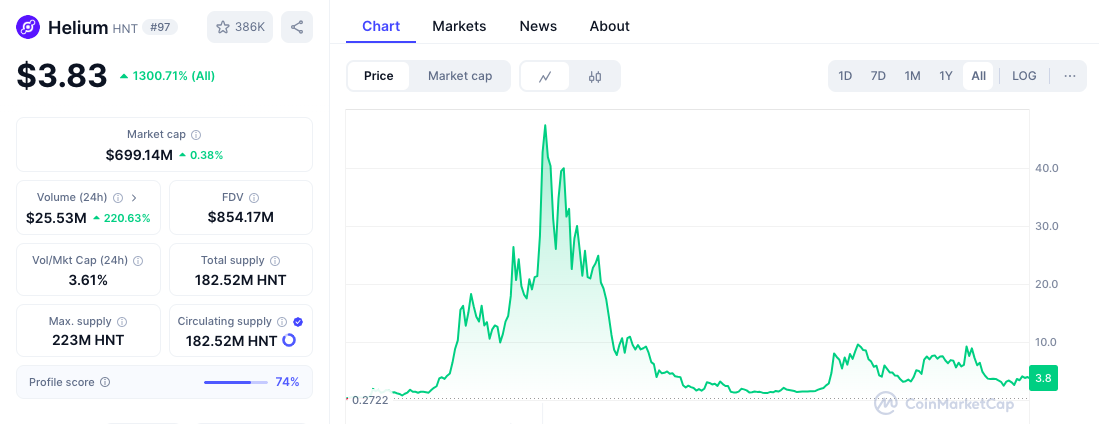Click the 3.8 current price label

point(1042,379)
